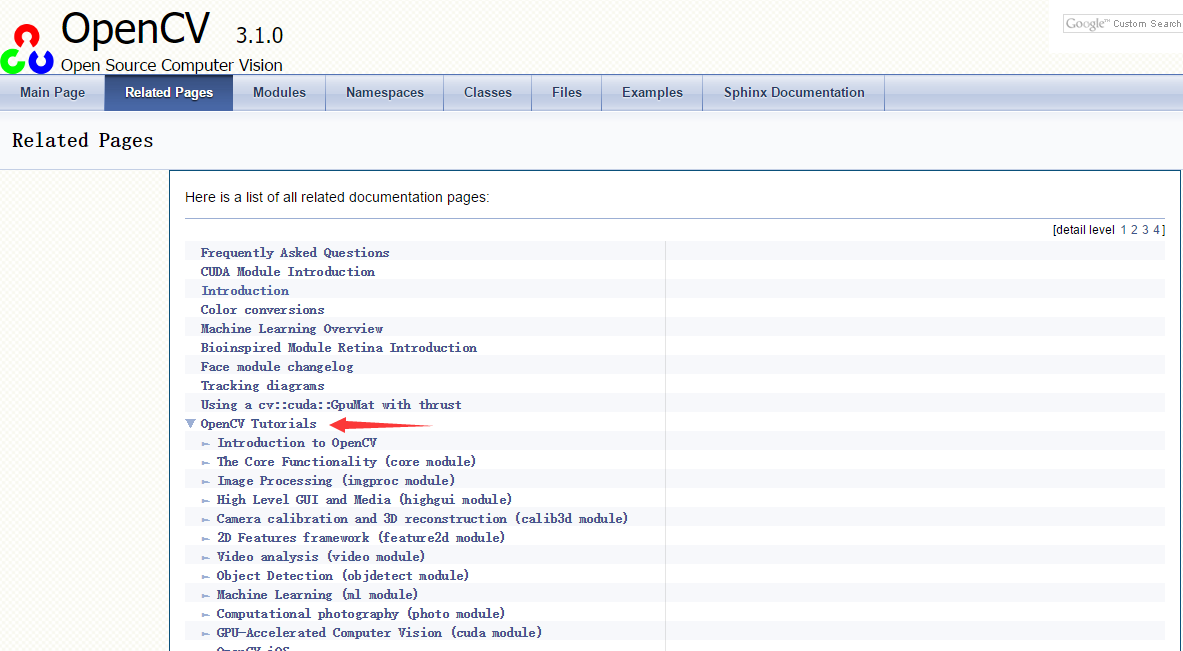Expand High Level GUI and Media arrow

[x=206, y=500]
